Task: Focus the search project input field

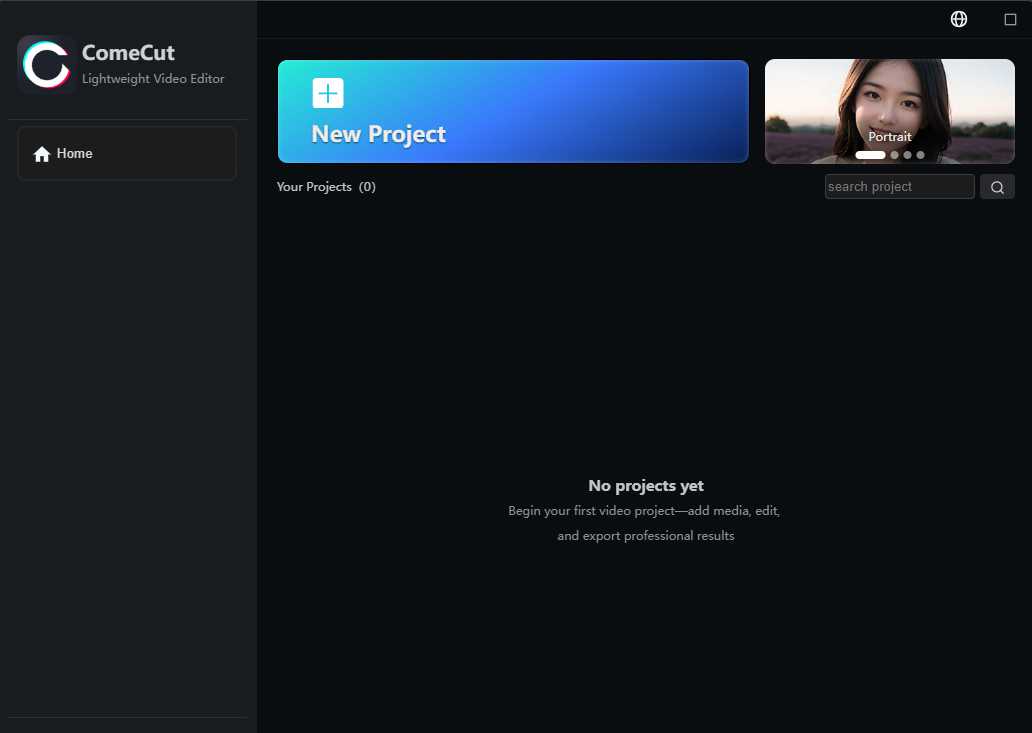Action: tap(899, 187)
